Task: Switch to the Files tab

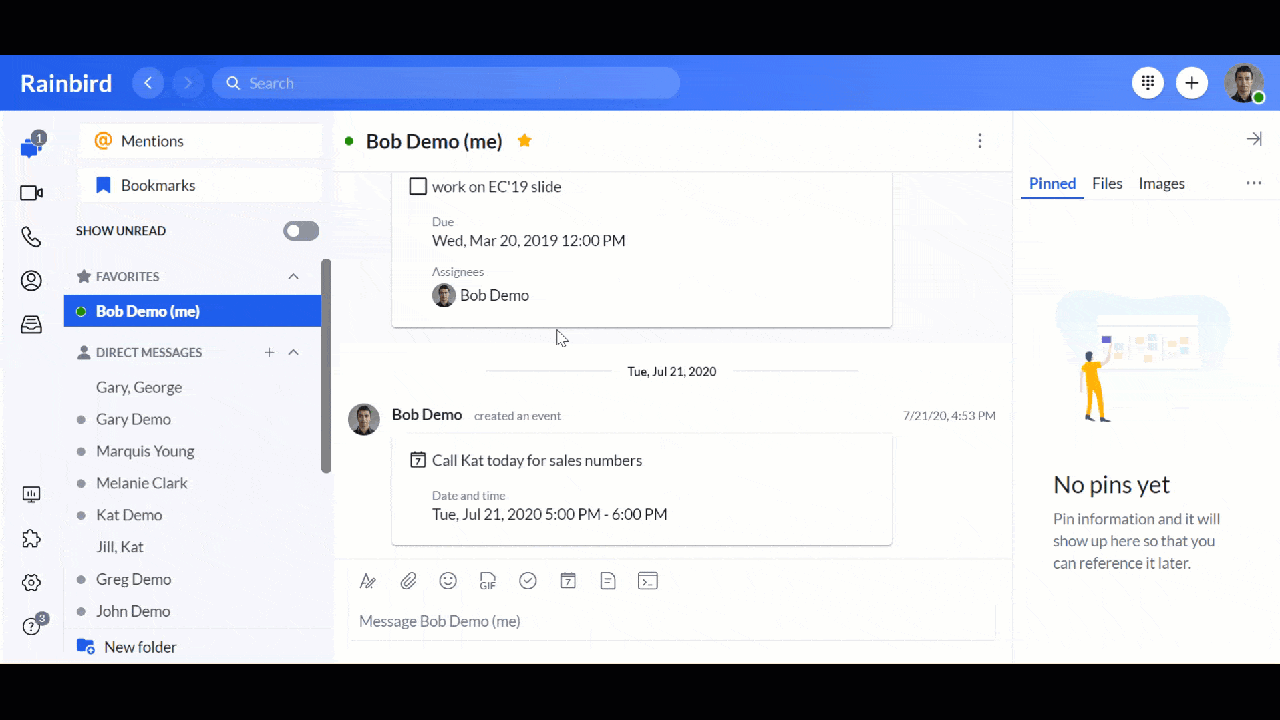Action: coord(1107,184)
